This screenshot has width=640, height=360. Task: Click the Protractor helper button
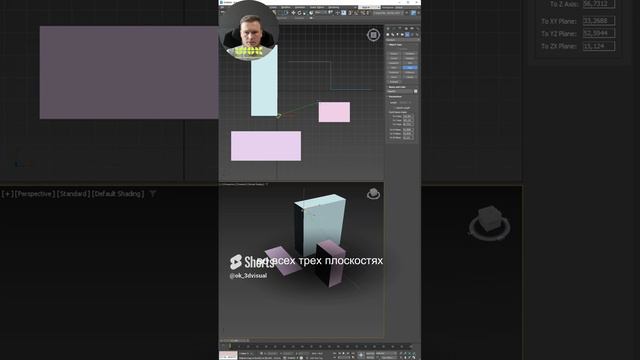[x=394, y=72]
